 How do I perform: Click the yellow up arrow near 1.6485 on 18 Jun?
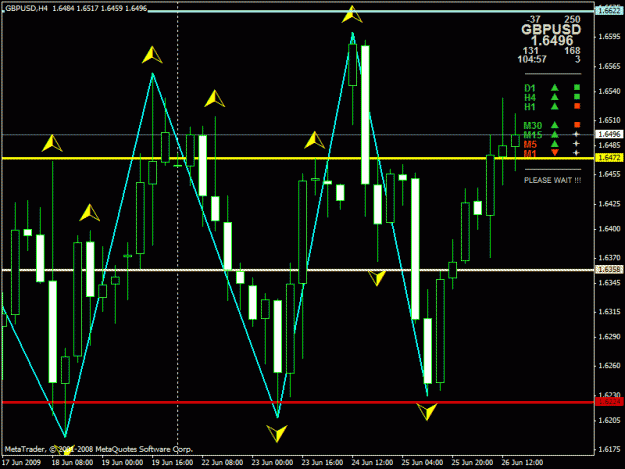point(52,143)
